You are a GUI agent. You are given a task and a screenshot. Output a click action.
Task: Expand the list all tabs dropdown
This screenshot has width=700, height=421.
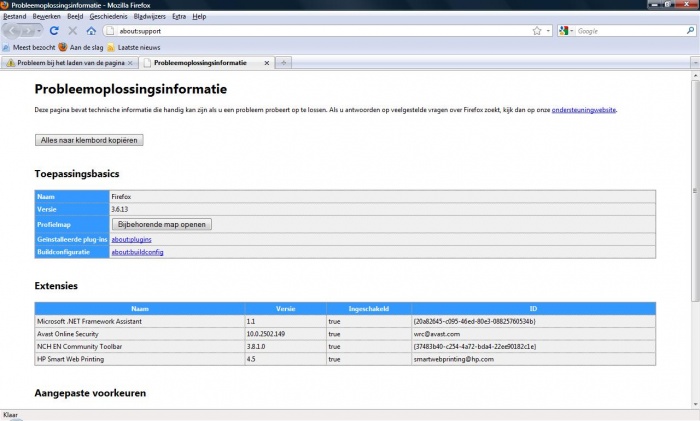(x=695, y=63)
